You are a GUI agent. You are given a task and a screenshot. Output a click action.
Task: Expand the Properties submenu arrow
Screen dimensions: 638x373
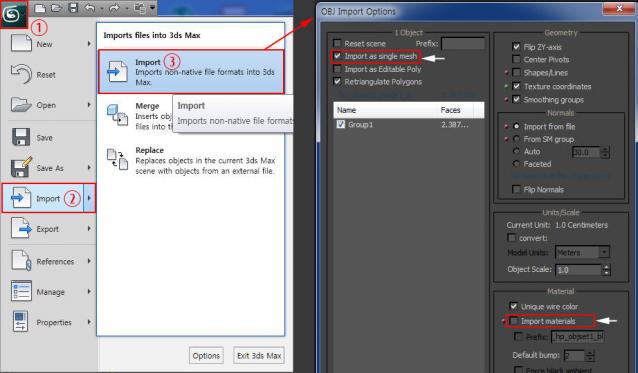pyautogui.click(x=89, y=322)
